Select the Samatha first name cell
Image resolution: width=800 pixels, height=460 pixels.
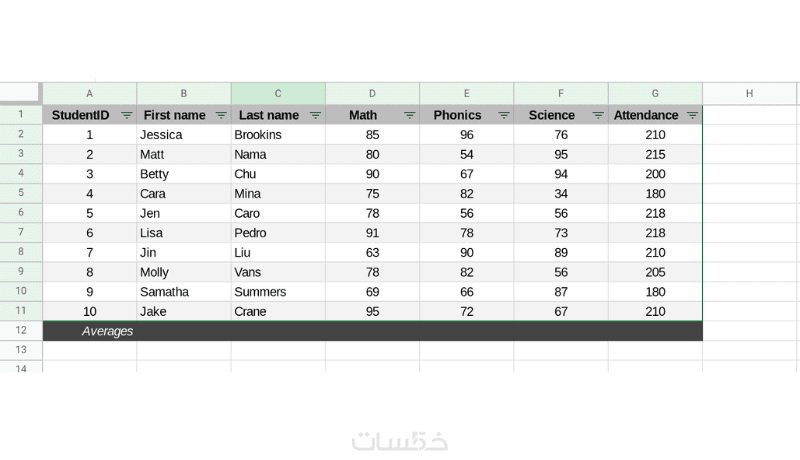(x=184, y=292)
